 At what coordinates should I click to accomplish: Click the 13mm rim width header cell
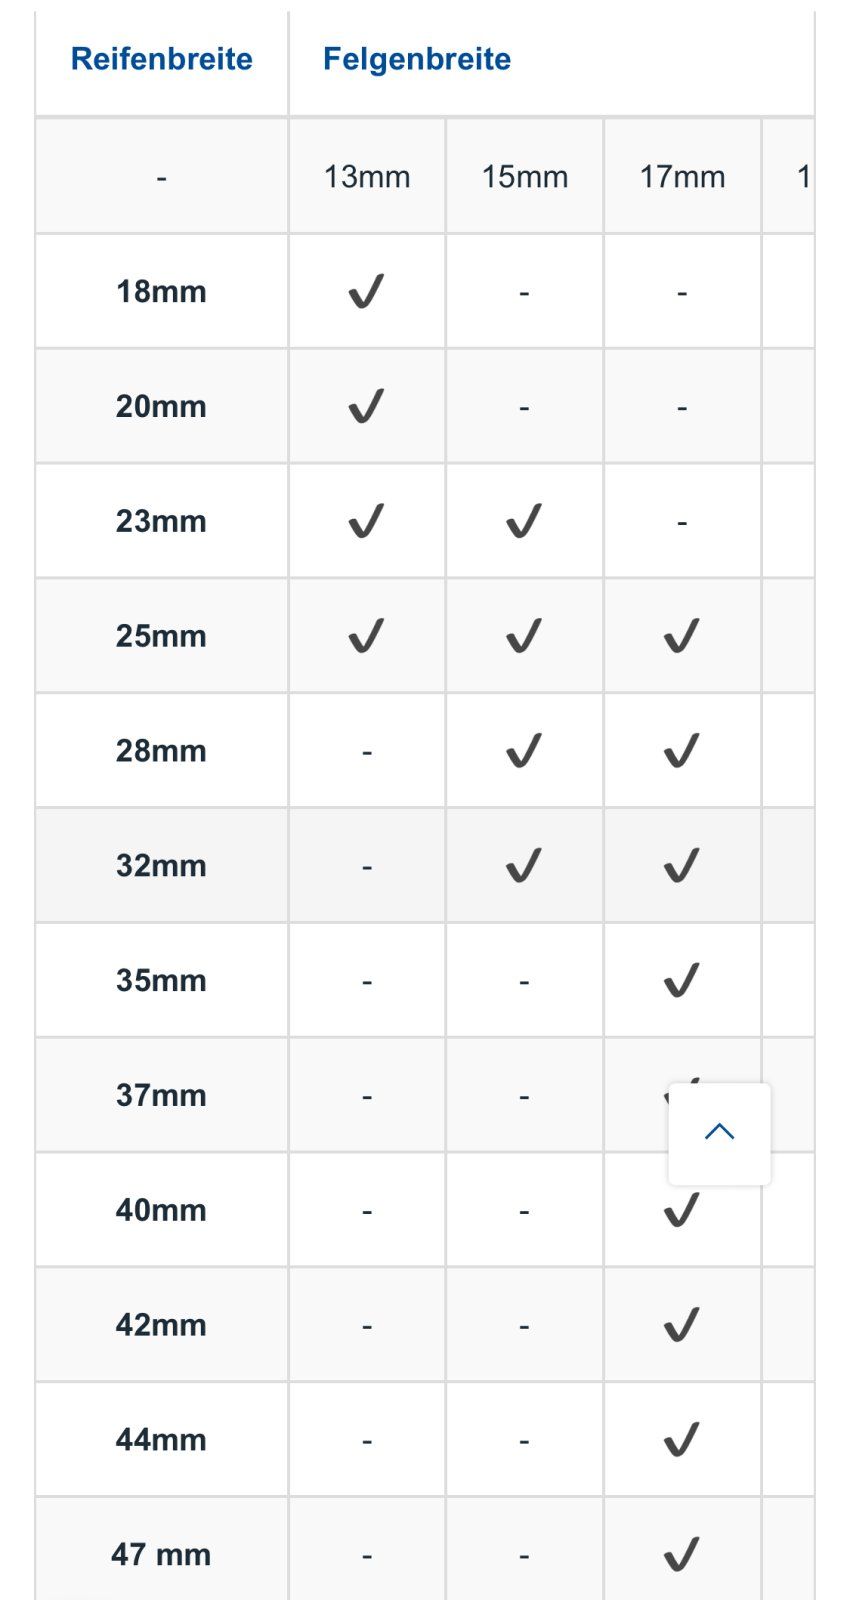367,177
